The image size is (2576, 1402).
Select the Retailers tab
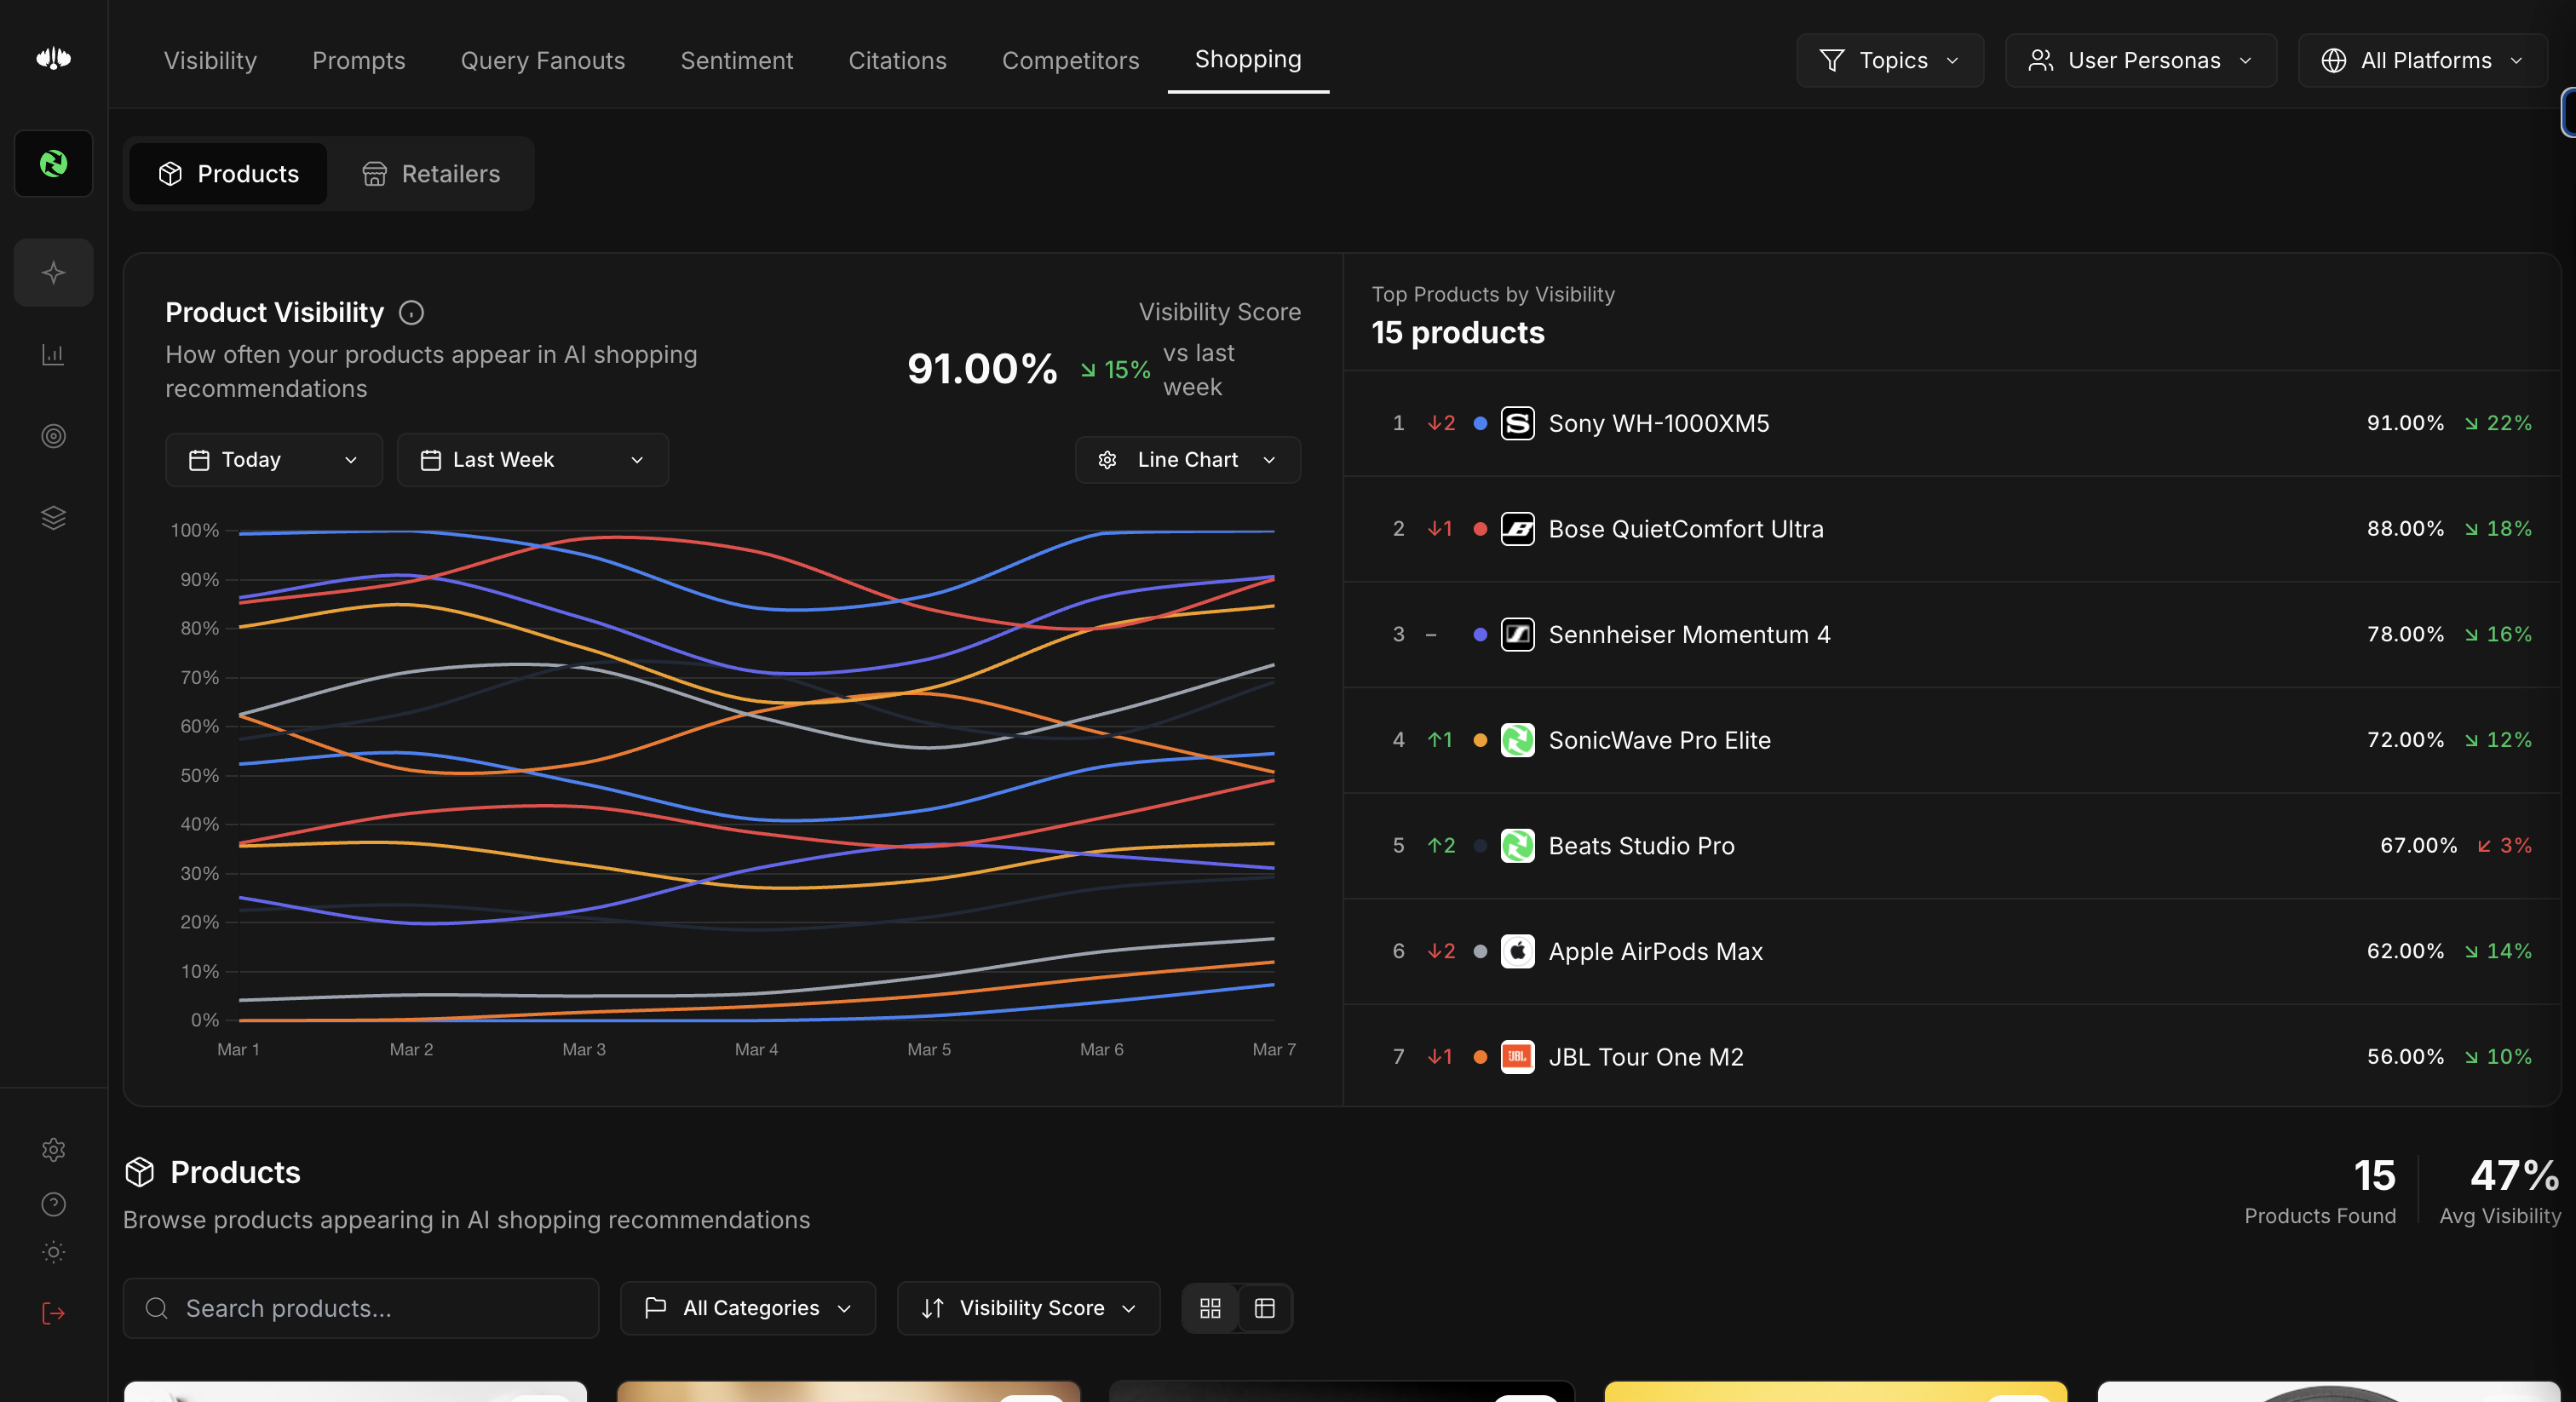pos(431,174)
